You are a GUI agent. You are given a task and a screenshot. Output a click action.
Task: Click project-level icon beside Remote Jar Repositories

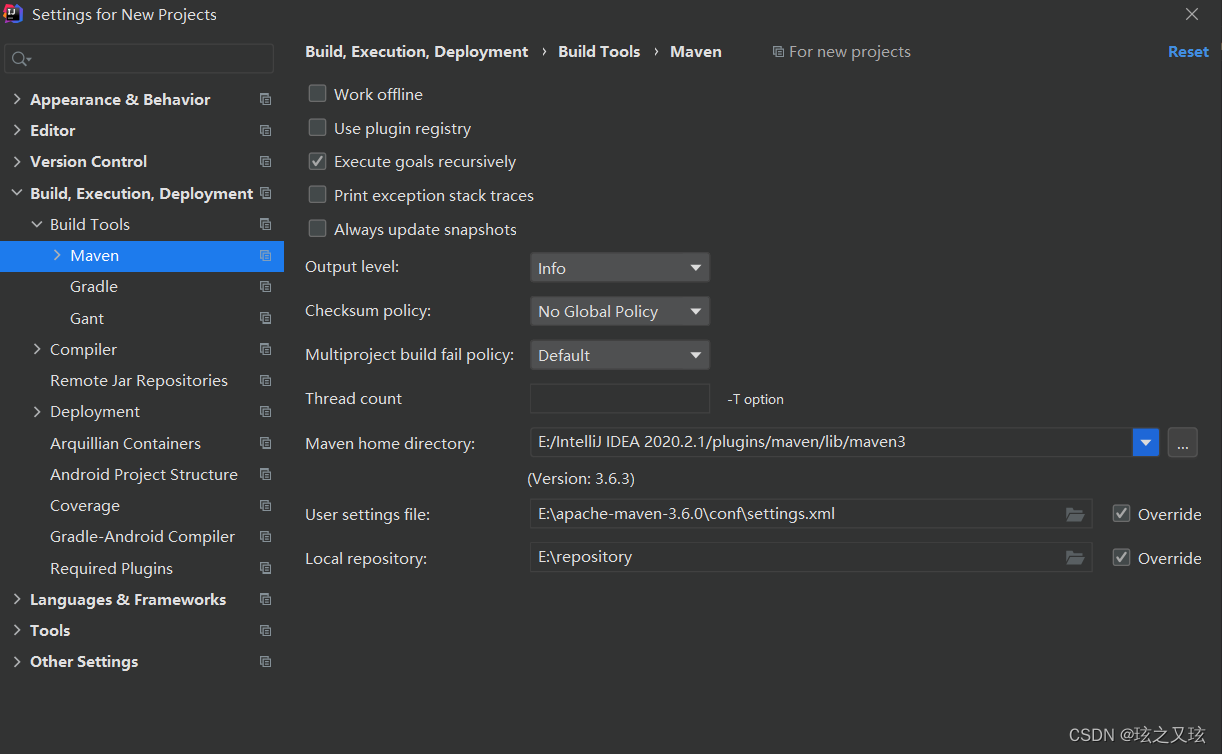coord(265,380)
